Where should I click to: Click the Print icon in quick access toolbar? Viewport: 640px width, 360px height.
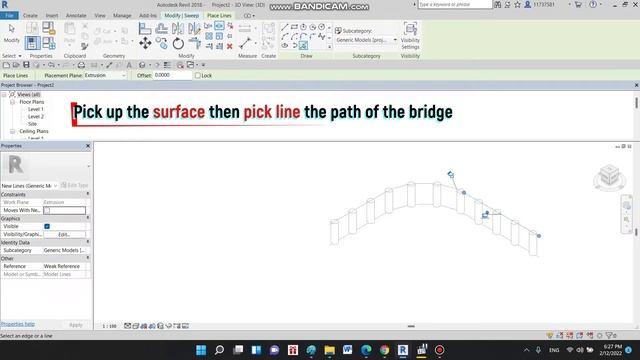81,65
